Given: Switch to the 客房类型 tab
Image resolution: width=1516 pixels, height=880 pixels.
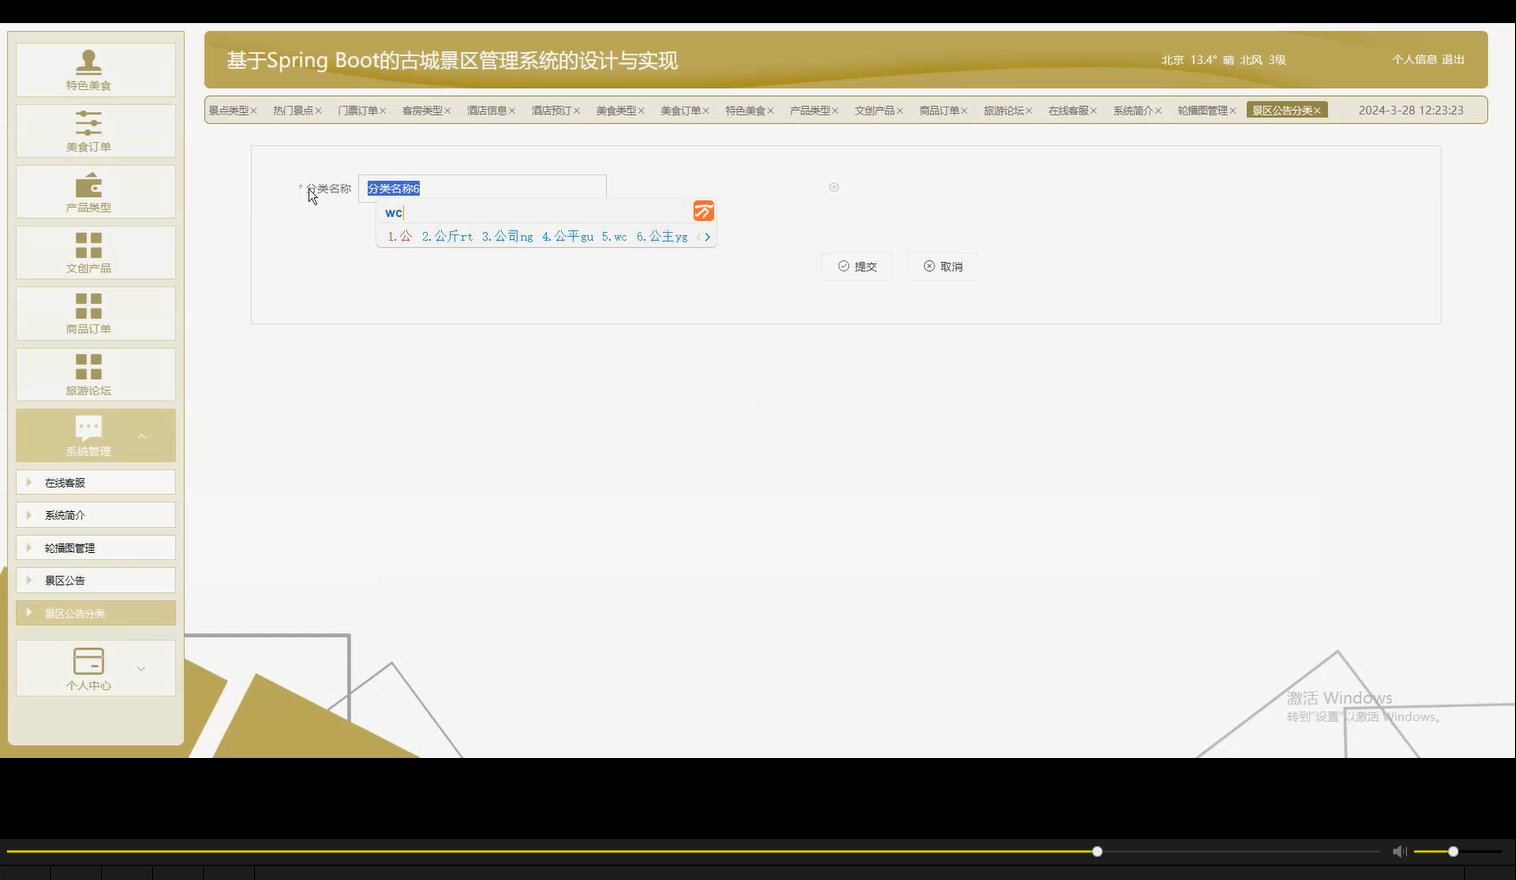Looking at the screenshot, I should (422, 110).
